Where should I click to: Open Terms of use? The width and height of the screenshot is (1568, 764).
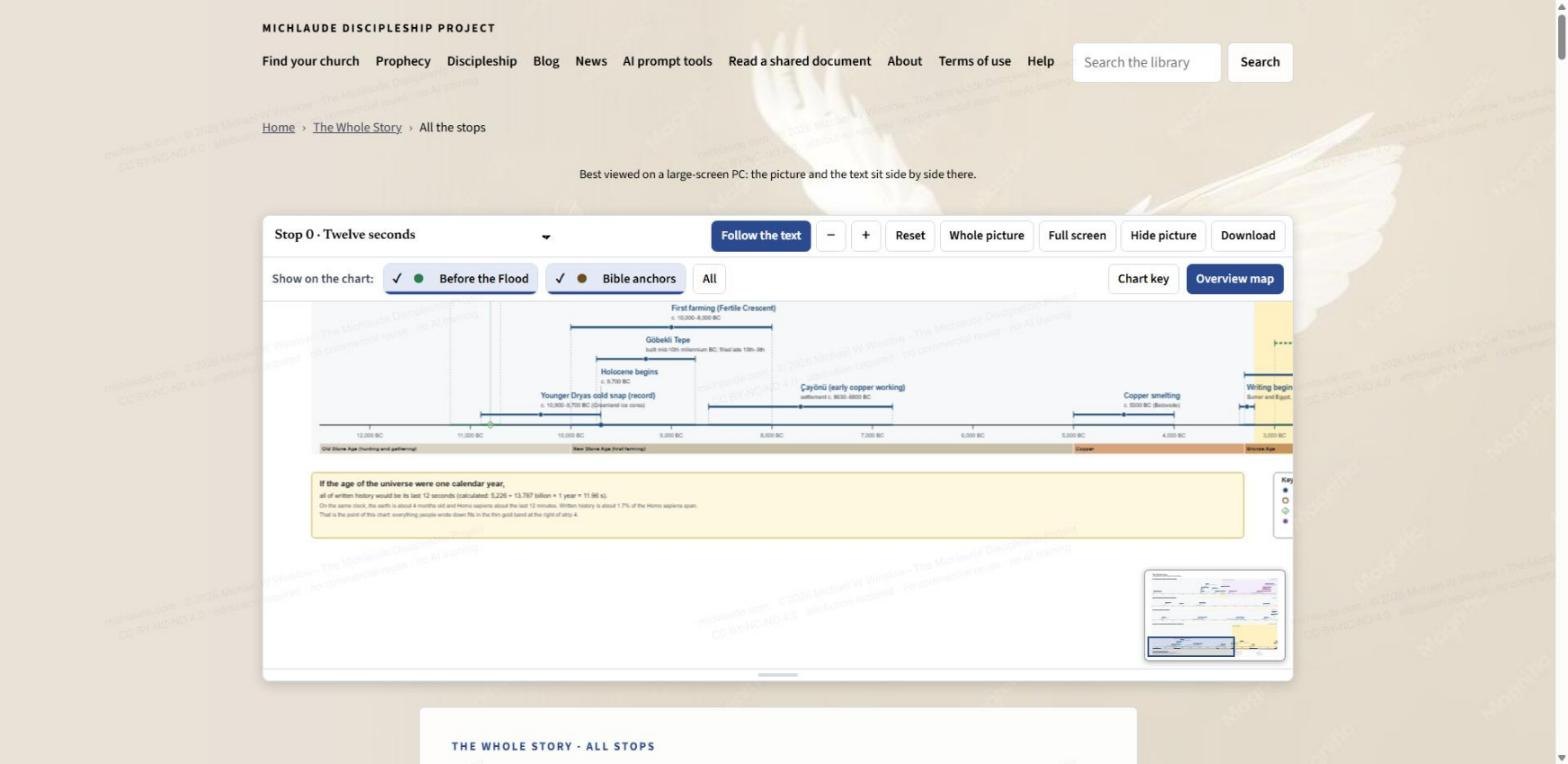[974, 61]
